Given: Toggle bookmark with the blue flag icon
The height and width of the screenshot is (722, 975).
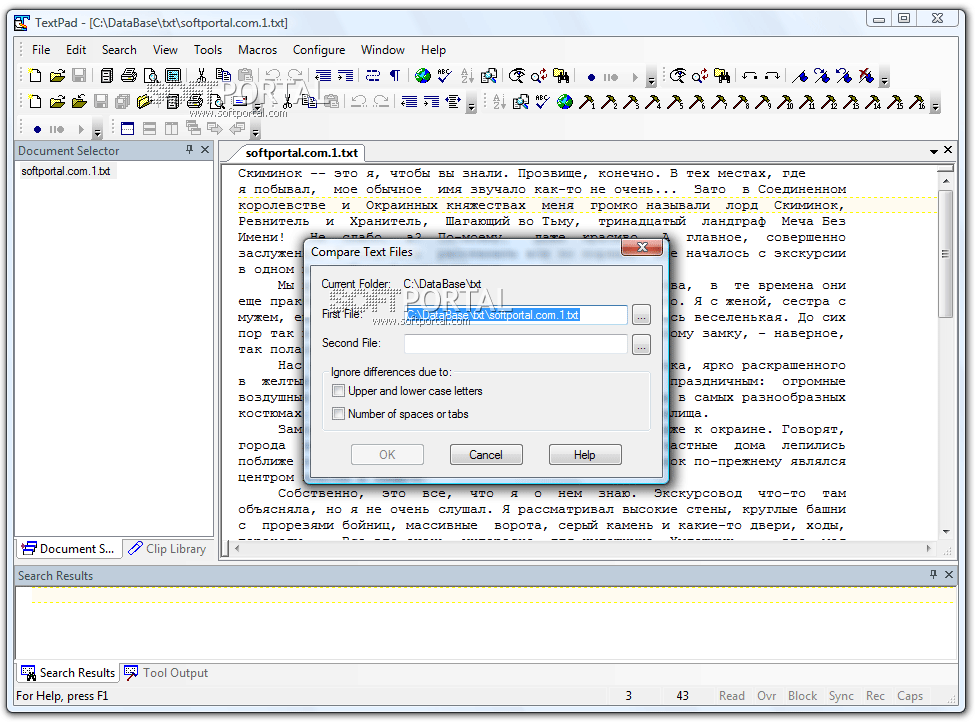Looking at the screenshot, I should [800, 76].
